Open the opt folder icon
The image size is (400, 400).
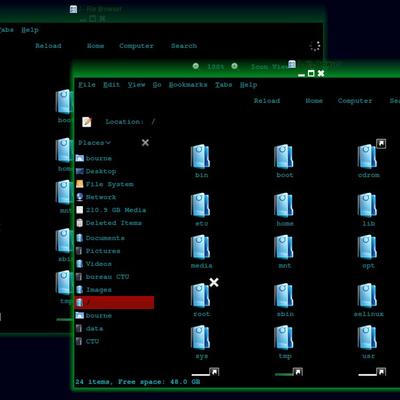pyautogui.click(x=367, y=247)
